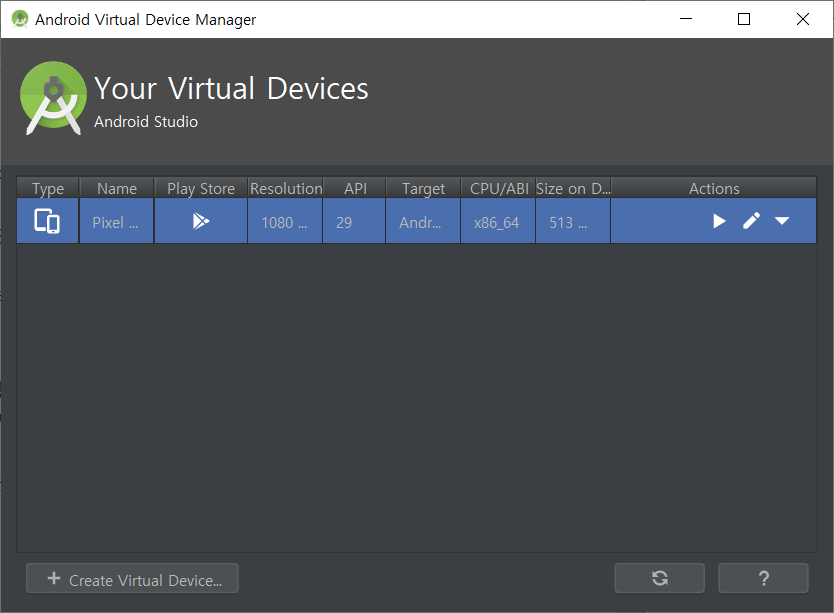
Task: Close the AVD Manager window
Action: 803,19
